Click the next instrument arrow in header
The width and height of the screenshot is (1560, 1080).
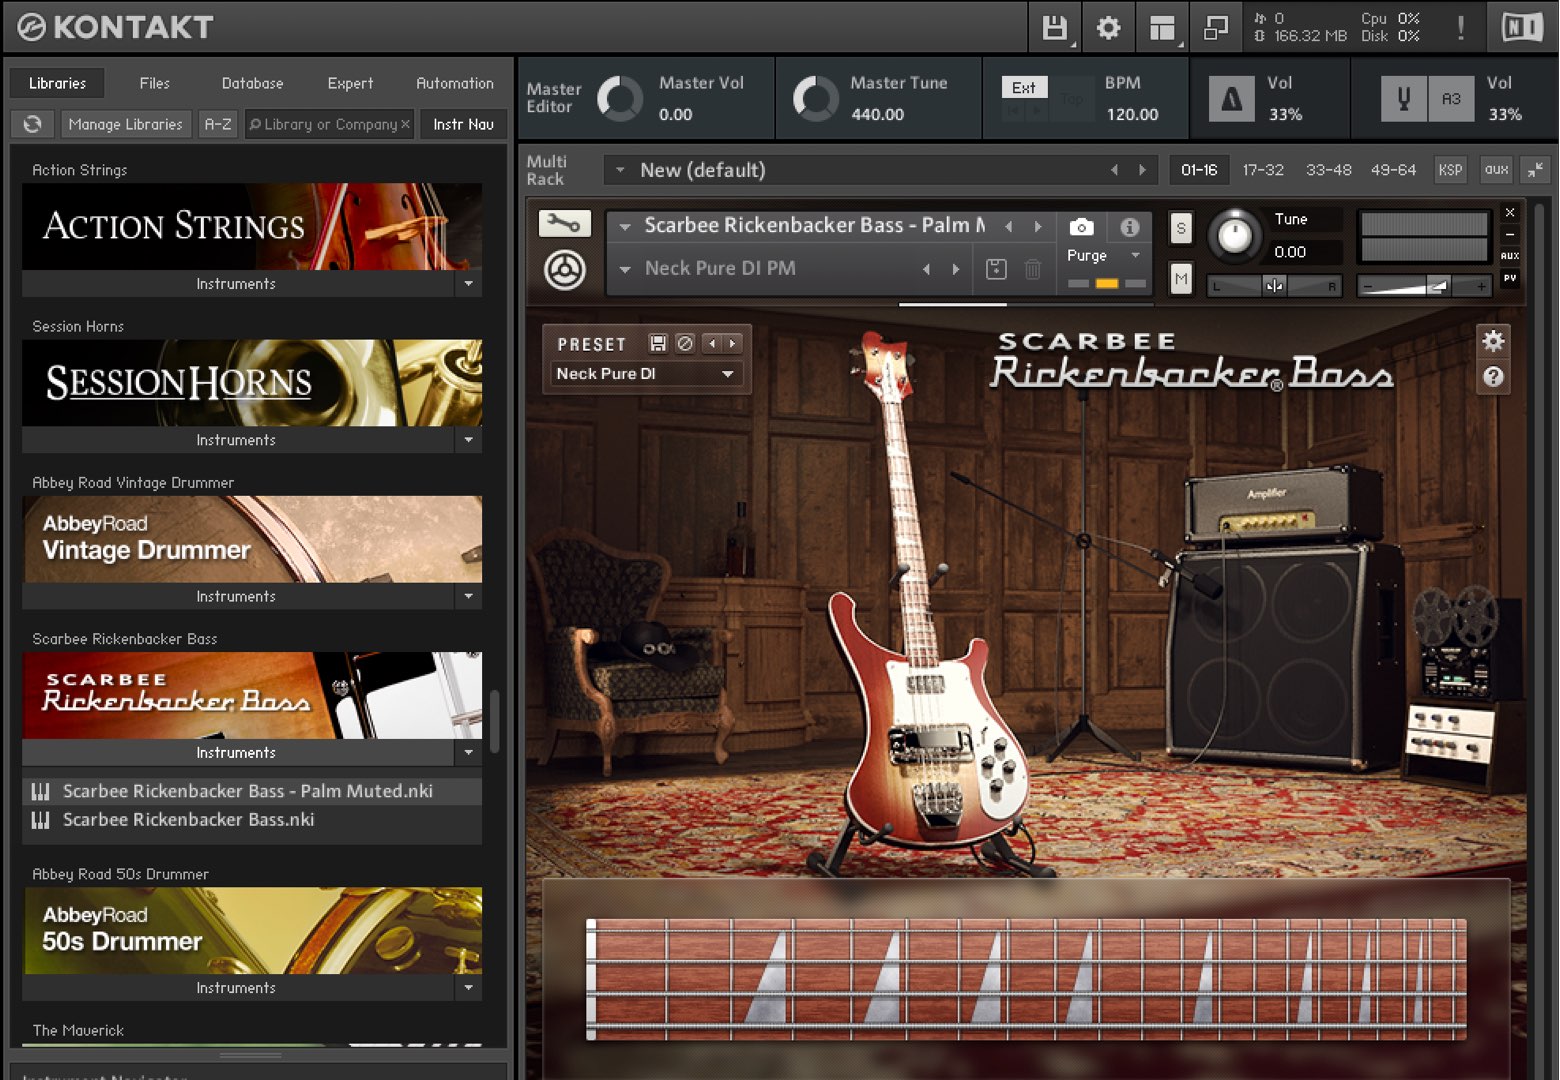[1038, 226]
